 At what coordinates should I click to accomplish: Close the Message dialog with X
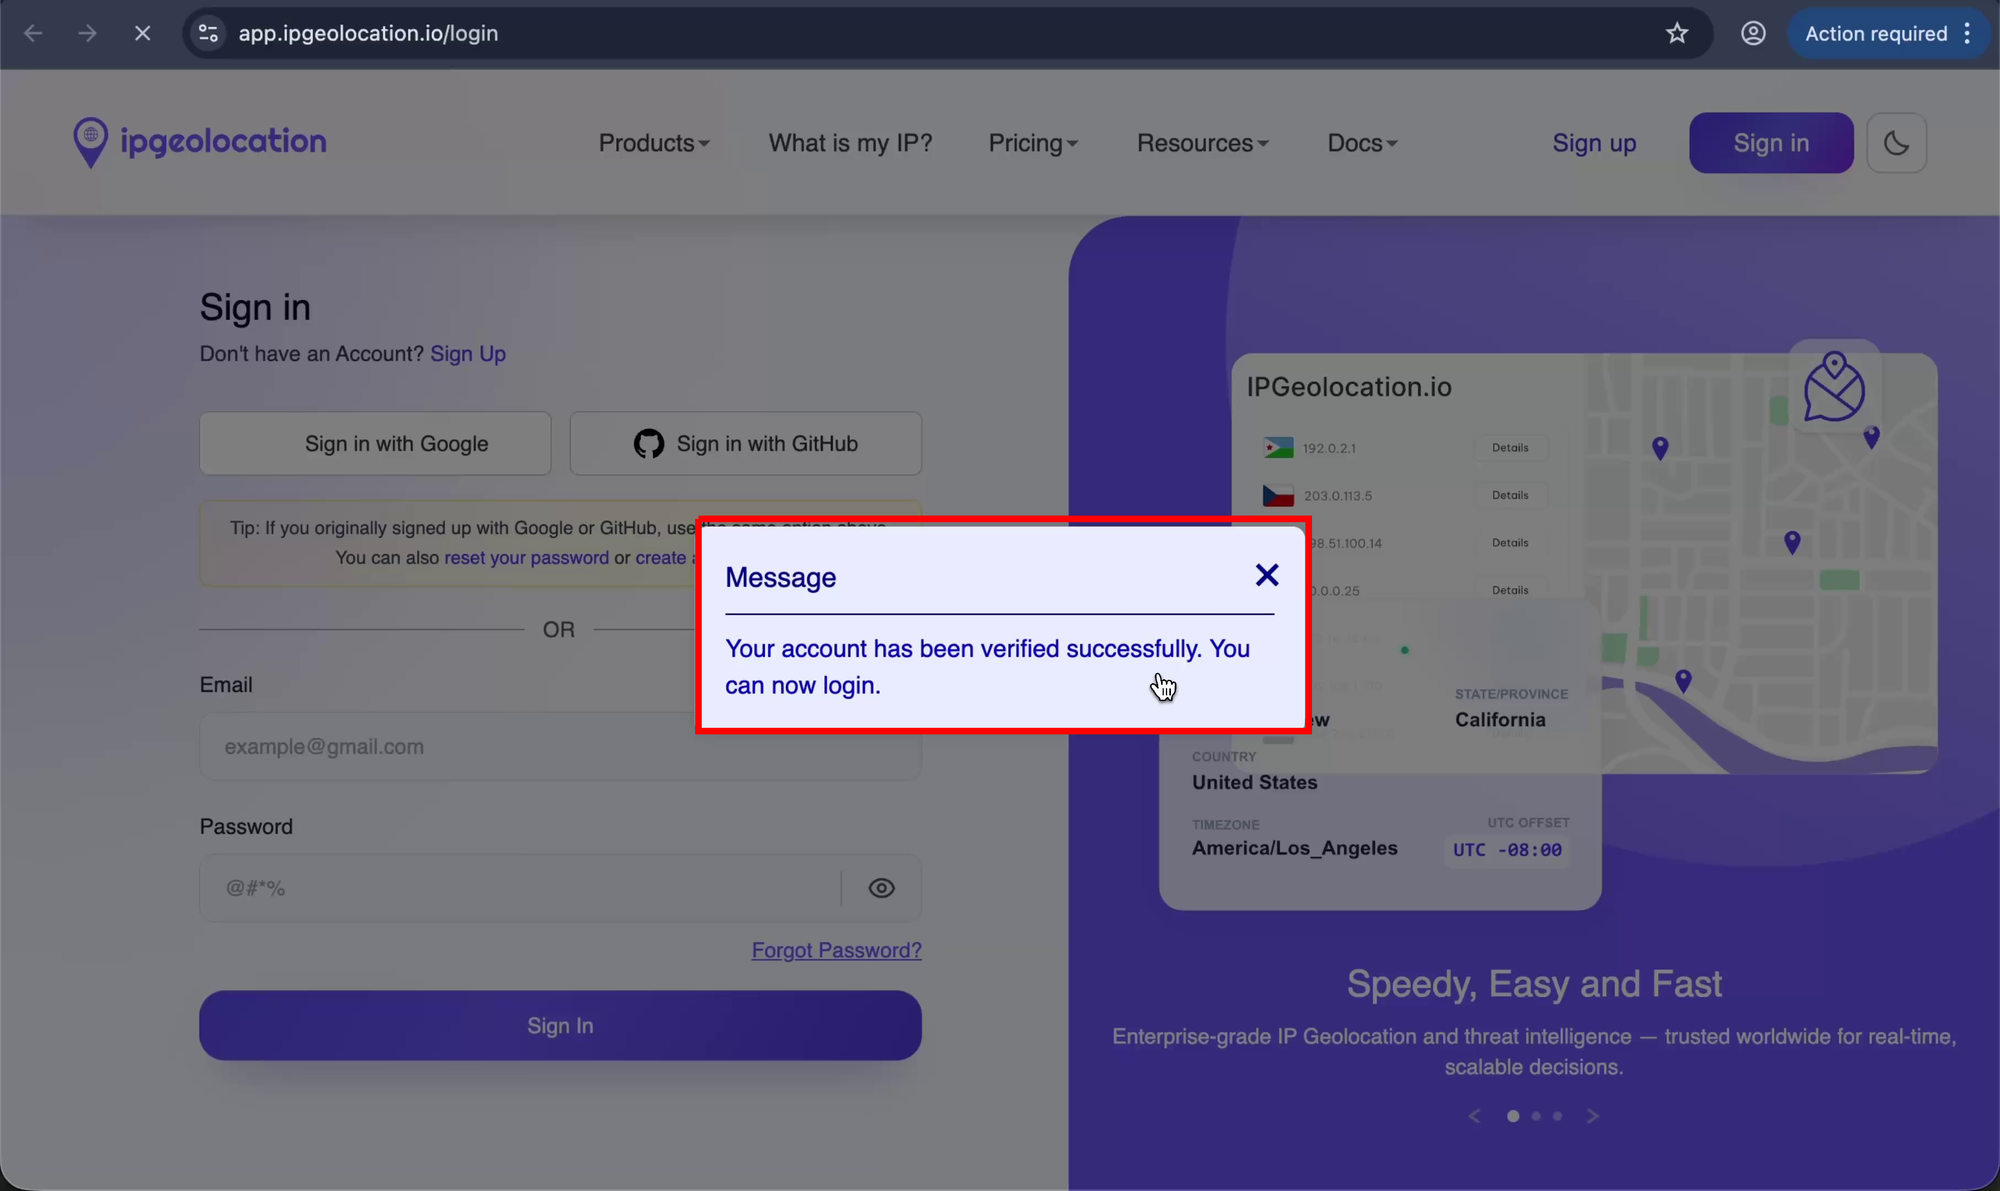coord(1267,575)
